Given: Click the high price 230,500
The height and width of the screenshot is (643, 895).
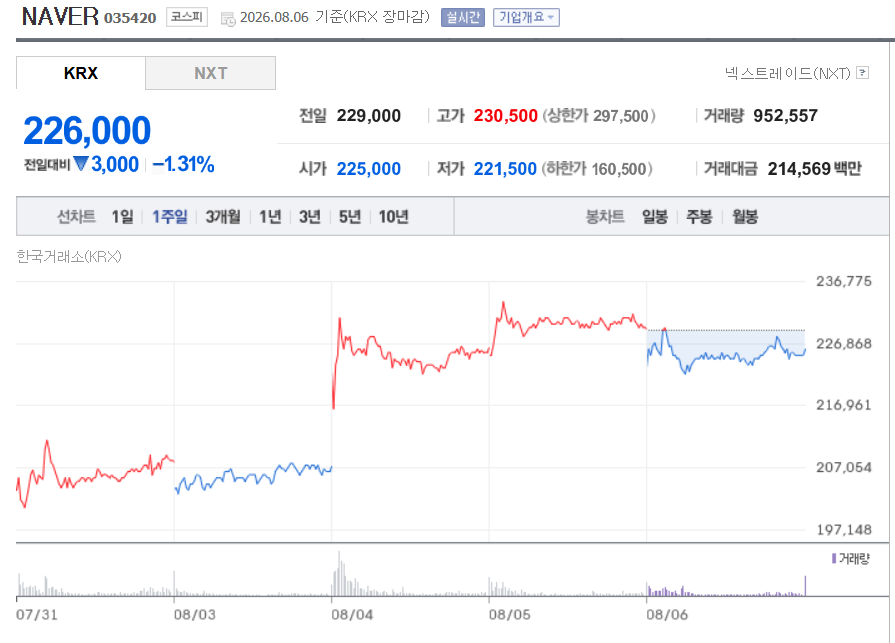Looking at the screenshot, I should 506,116.
